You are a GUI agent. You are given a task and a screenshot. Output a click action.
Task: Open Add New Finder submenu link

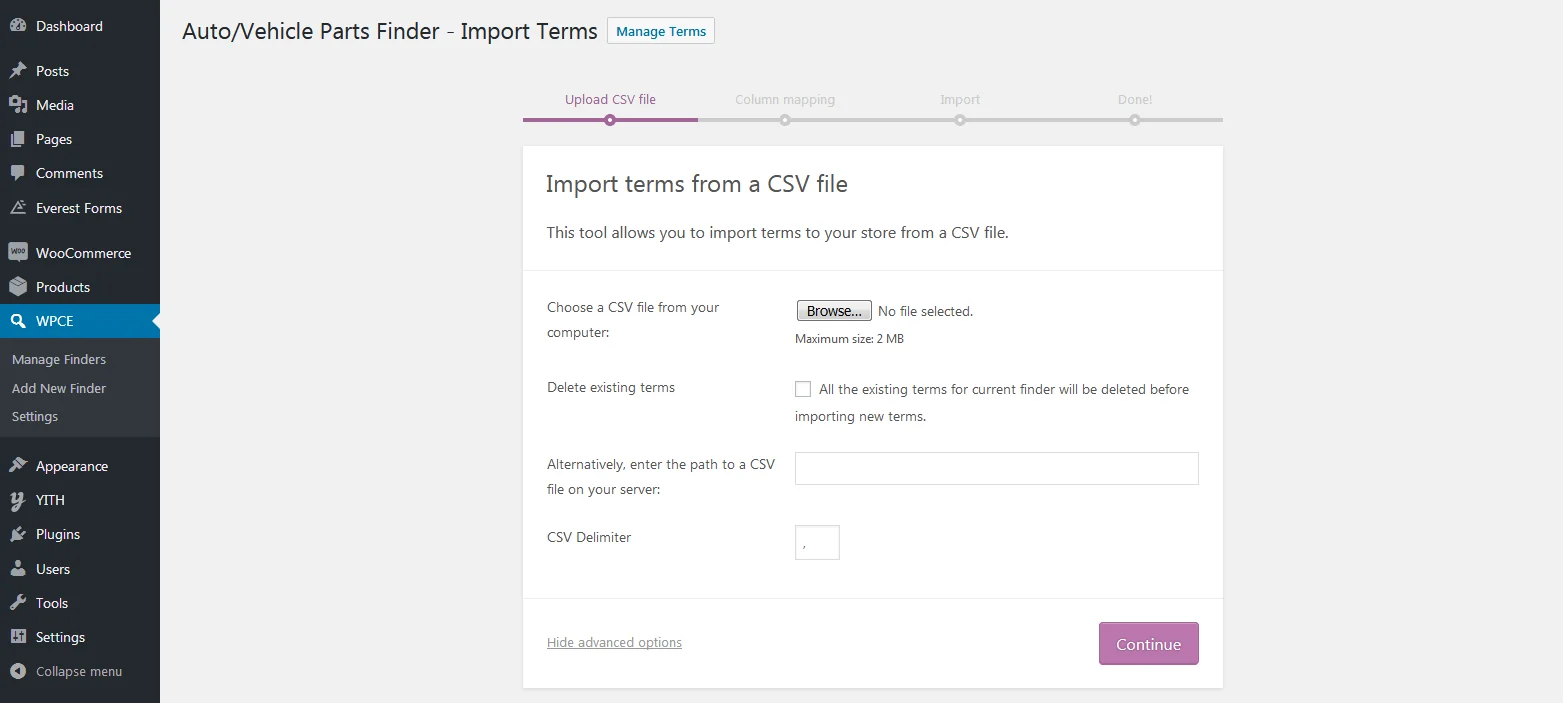[59, 388]
